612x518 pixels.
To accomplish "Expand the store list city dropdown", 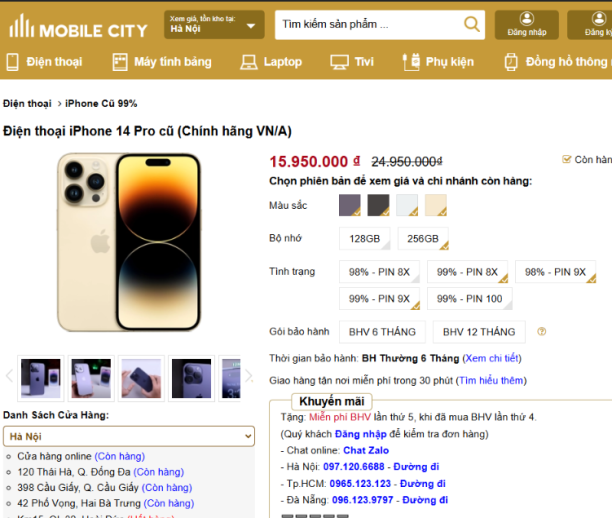I will (128, 437).
